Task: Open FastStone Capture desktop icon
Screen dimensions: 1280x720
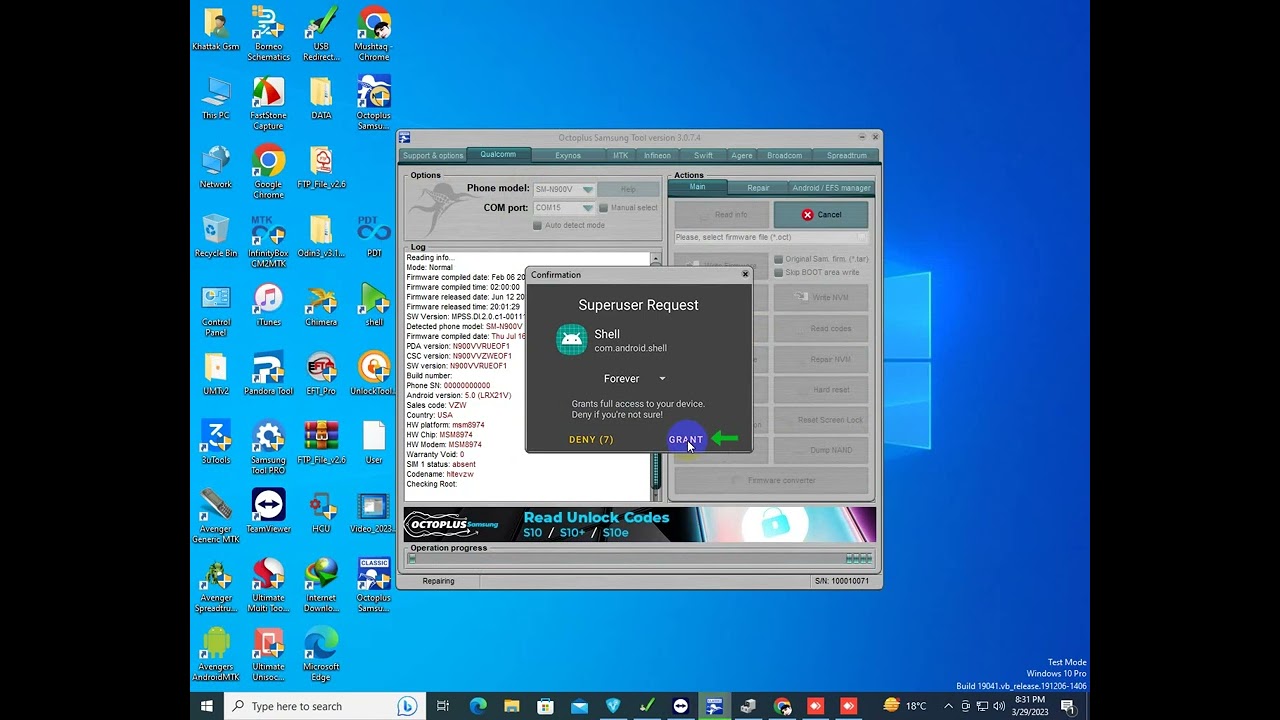Action: click(268, 103)
